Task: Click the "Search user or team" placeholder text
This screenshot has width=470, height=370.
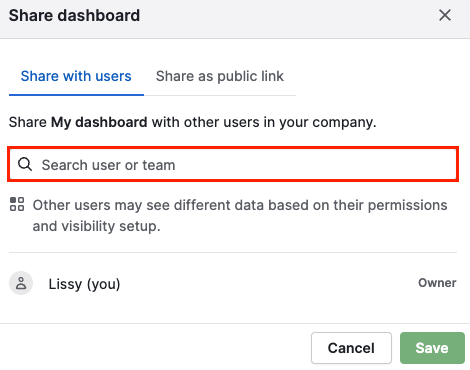Action: tap(108, 165)
